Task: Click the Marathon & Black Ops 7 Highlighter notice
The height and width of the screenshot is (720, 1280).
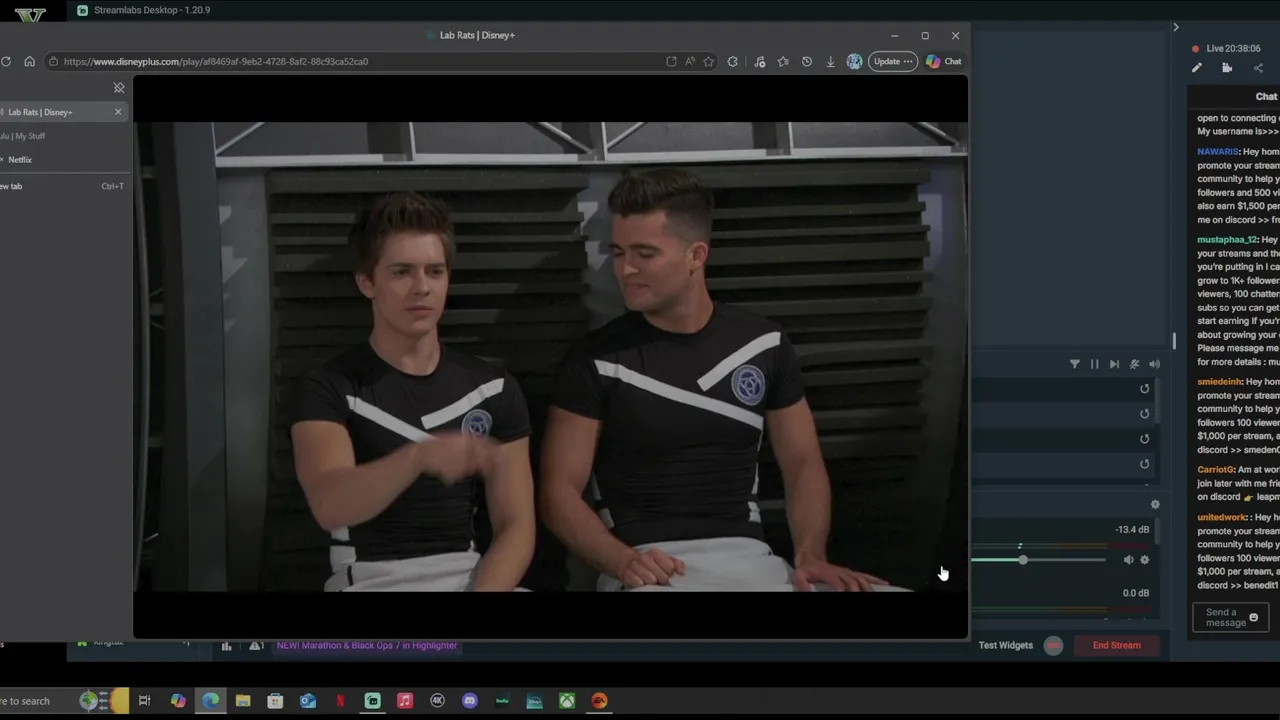Action: (x=367, y=645)
